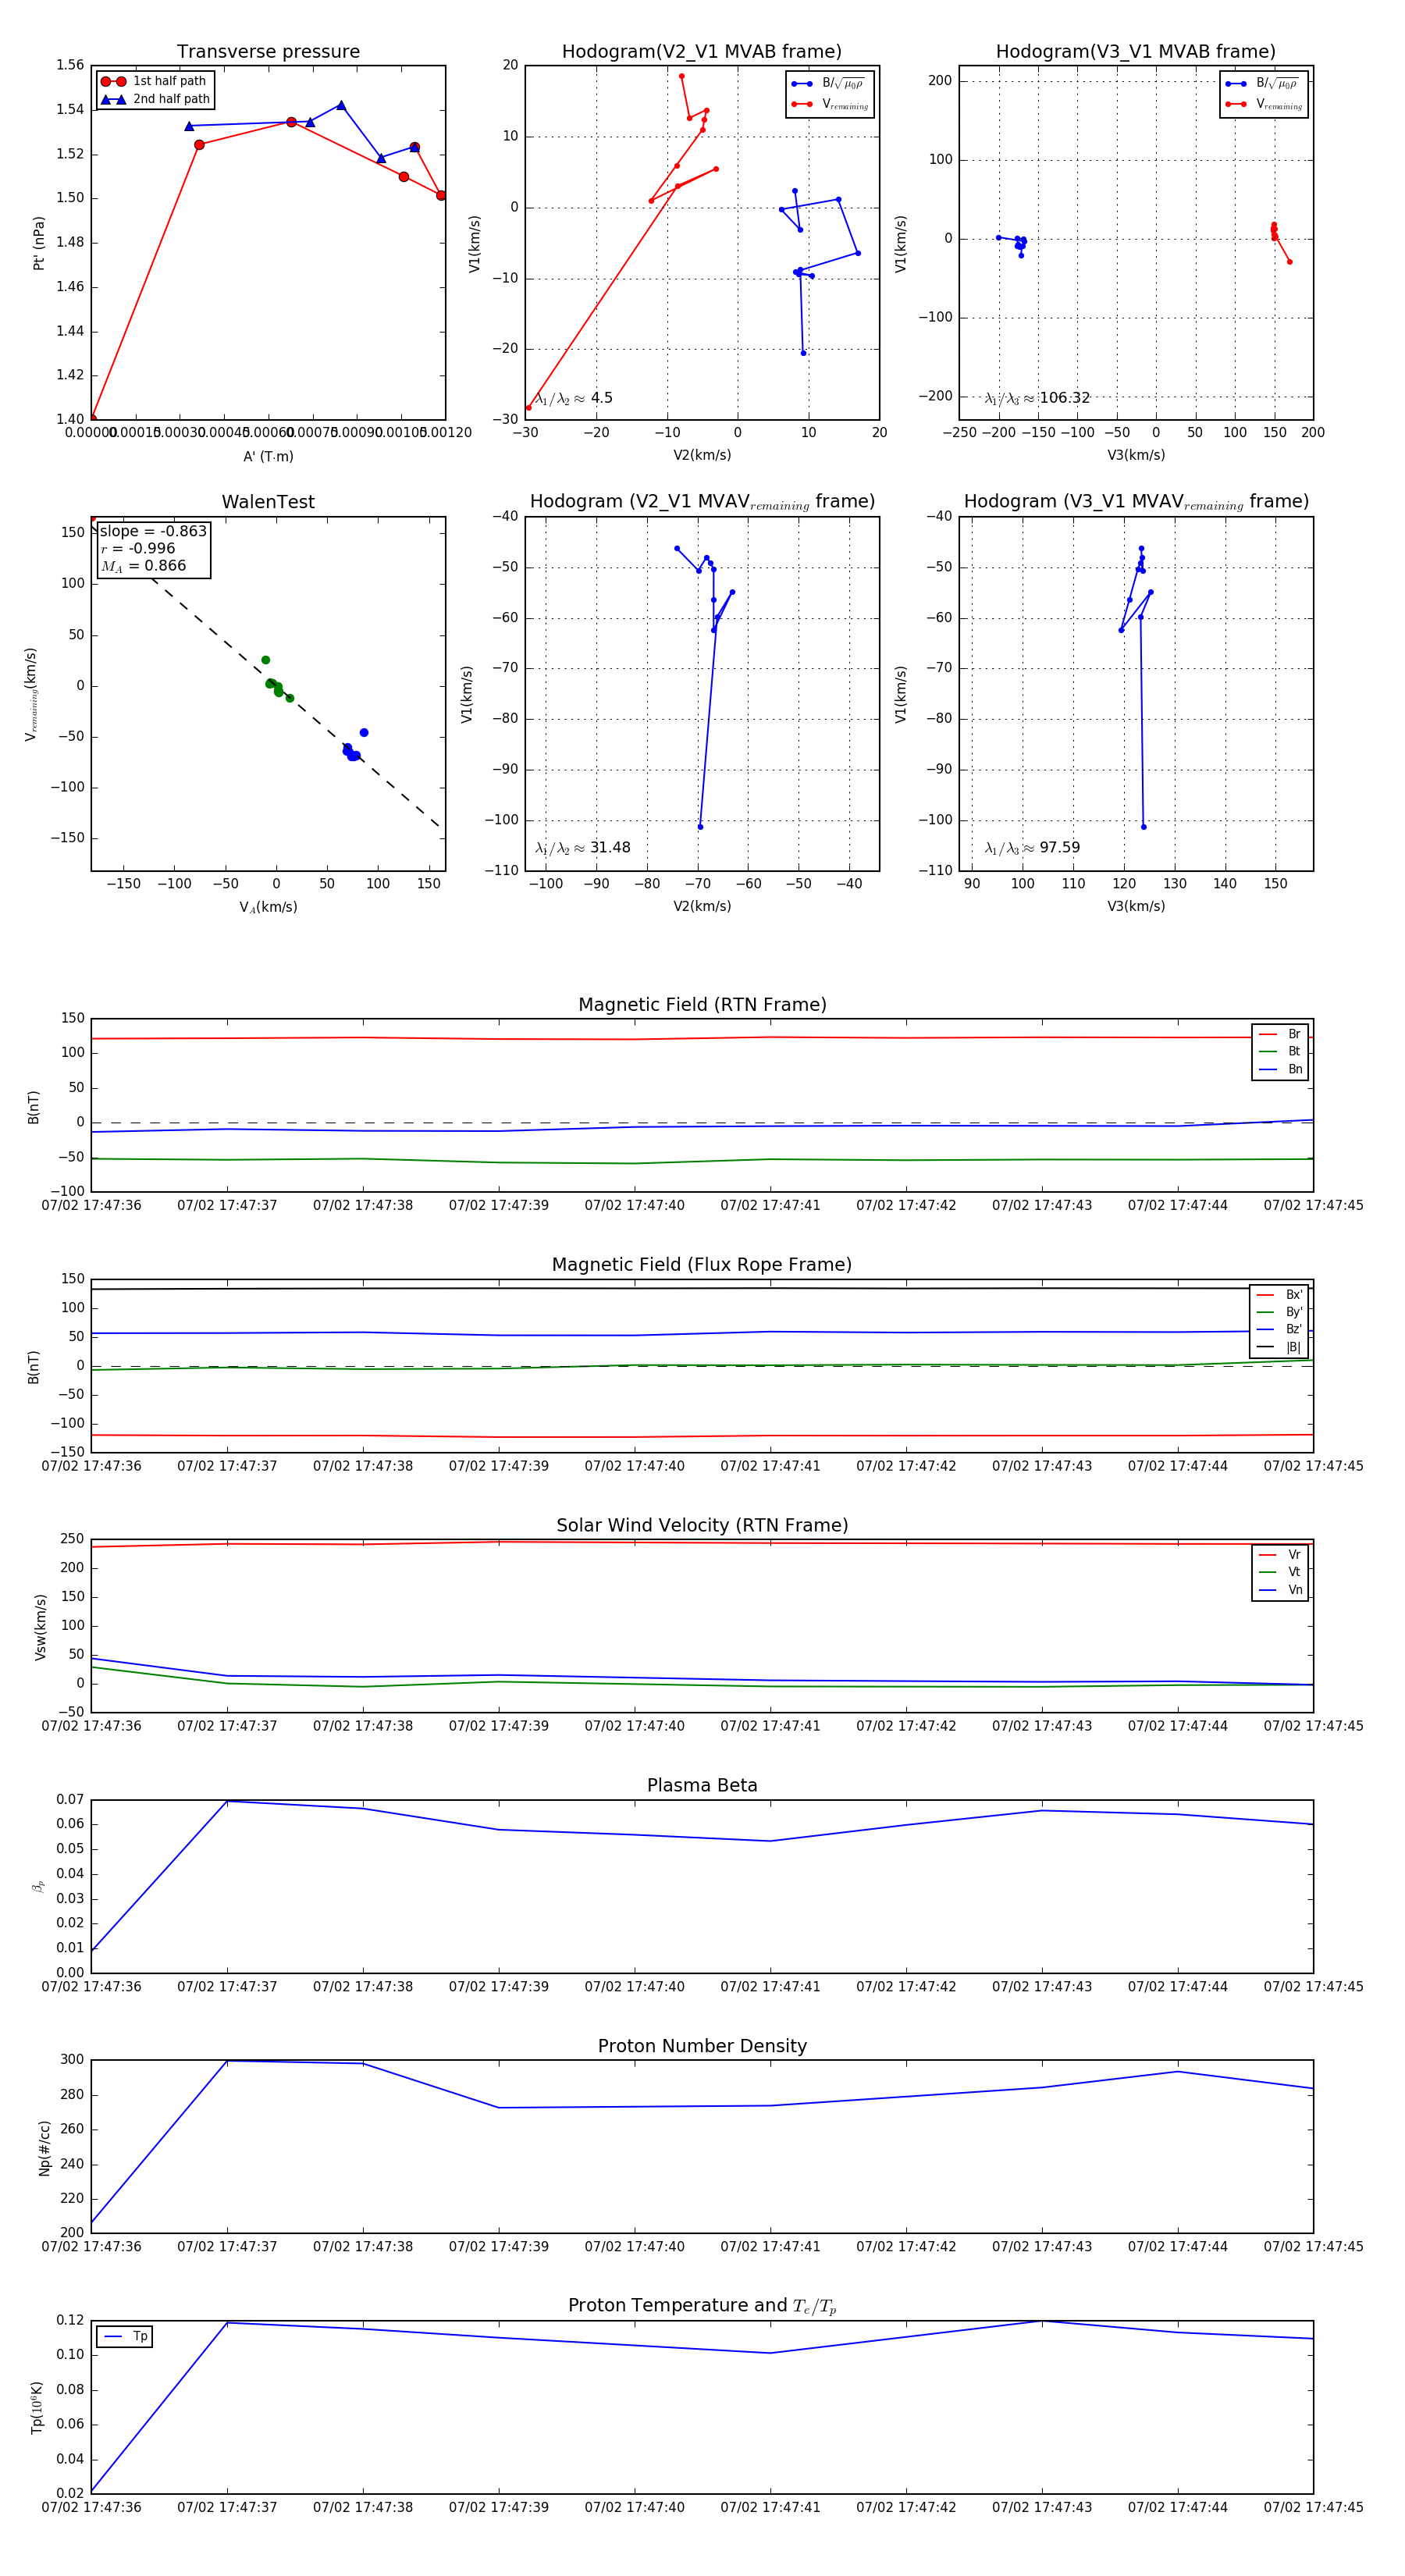1405x2576 pixels.
Task: Click the 'Proton Number Density' title
Action: click(702, 2046)
